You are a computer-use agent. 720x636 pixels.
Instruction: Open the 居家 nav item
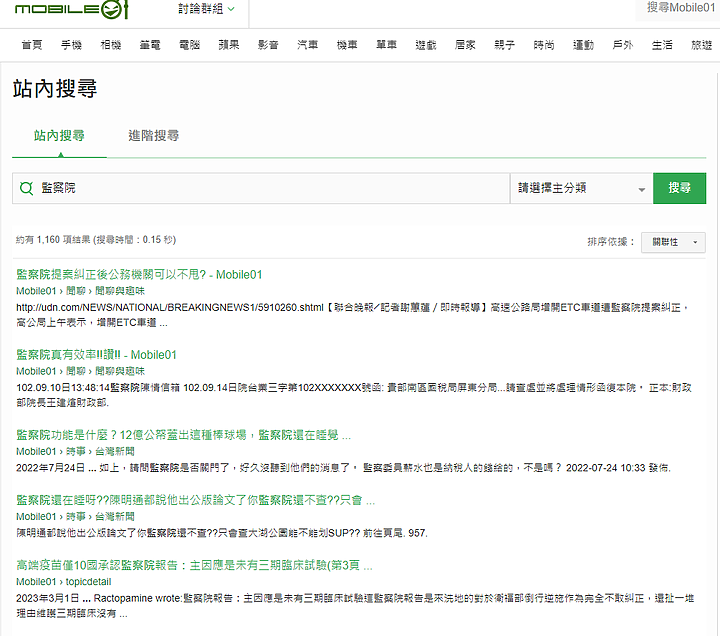[x=465, y=45]
